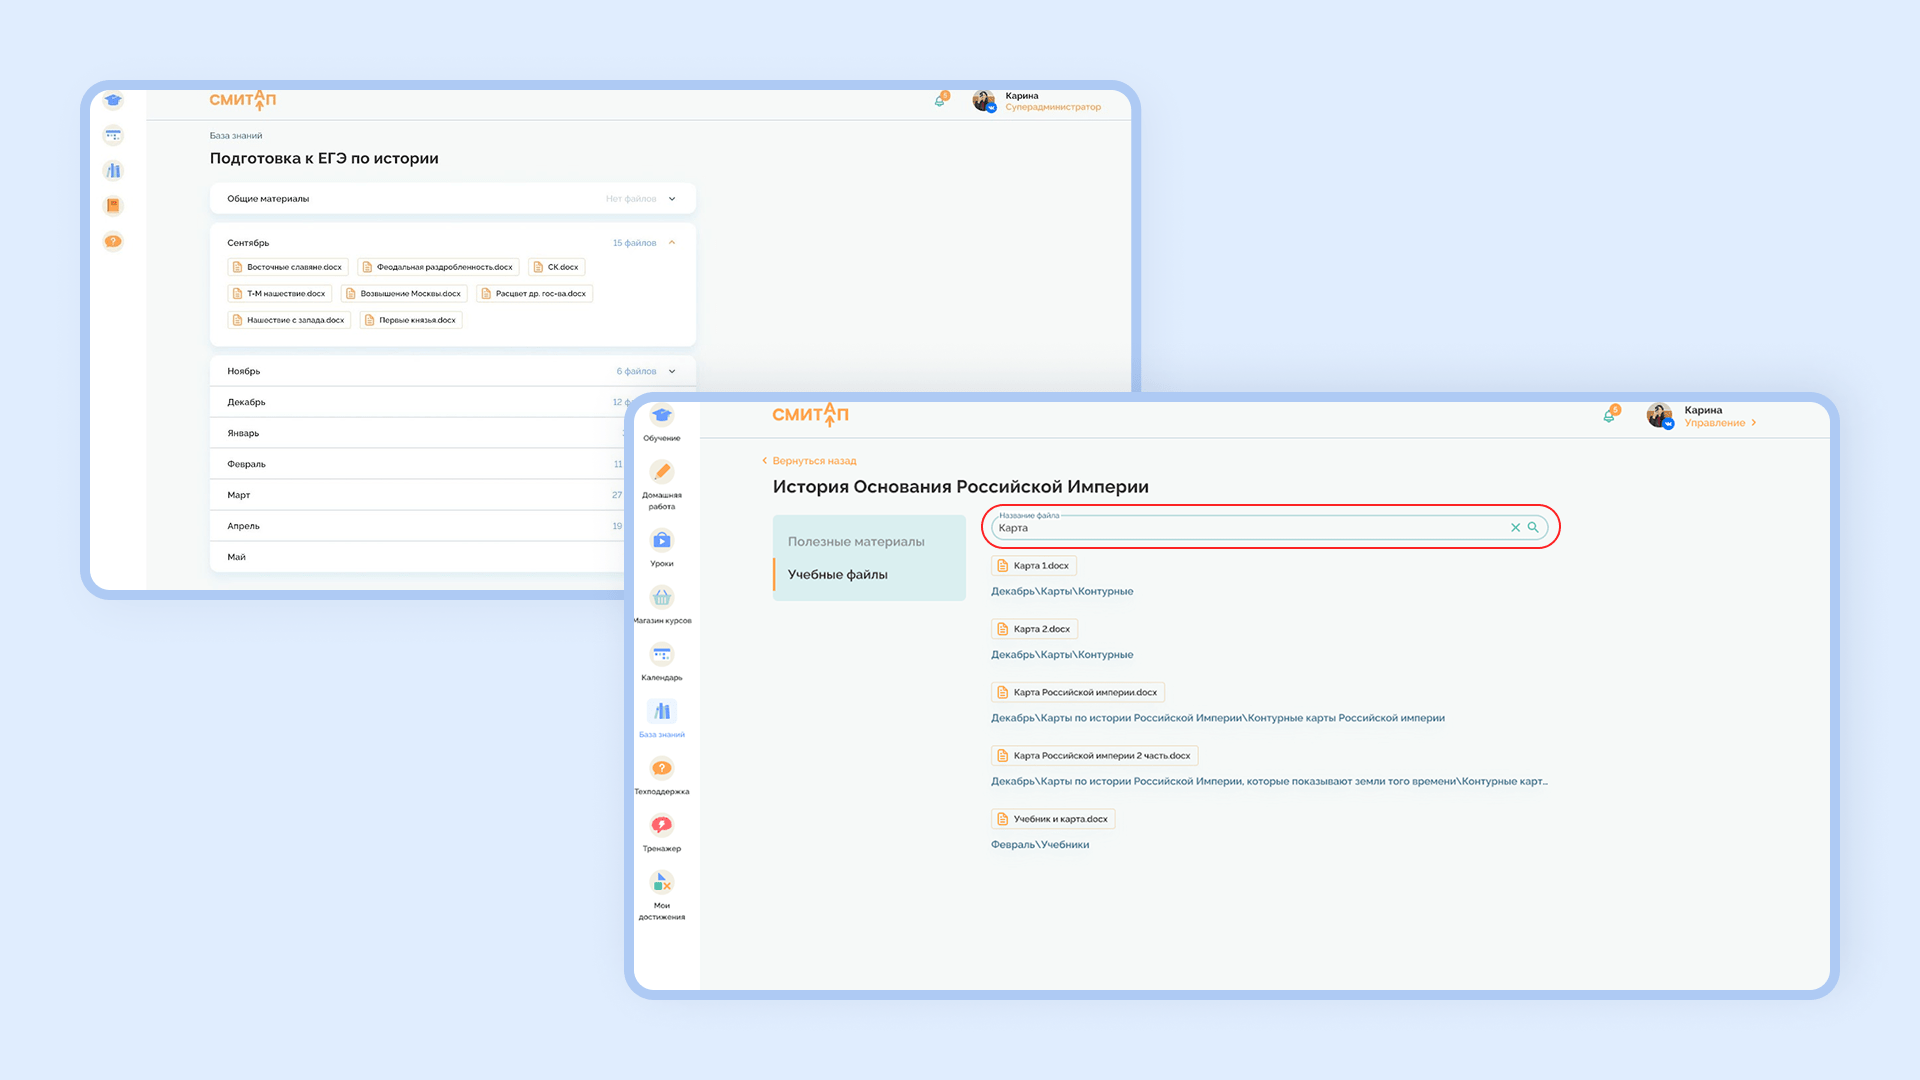1920x1080 pixels.
Task: Go to Уроки video icon
Action: pos(662,541)
